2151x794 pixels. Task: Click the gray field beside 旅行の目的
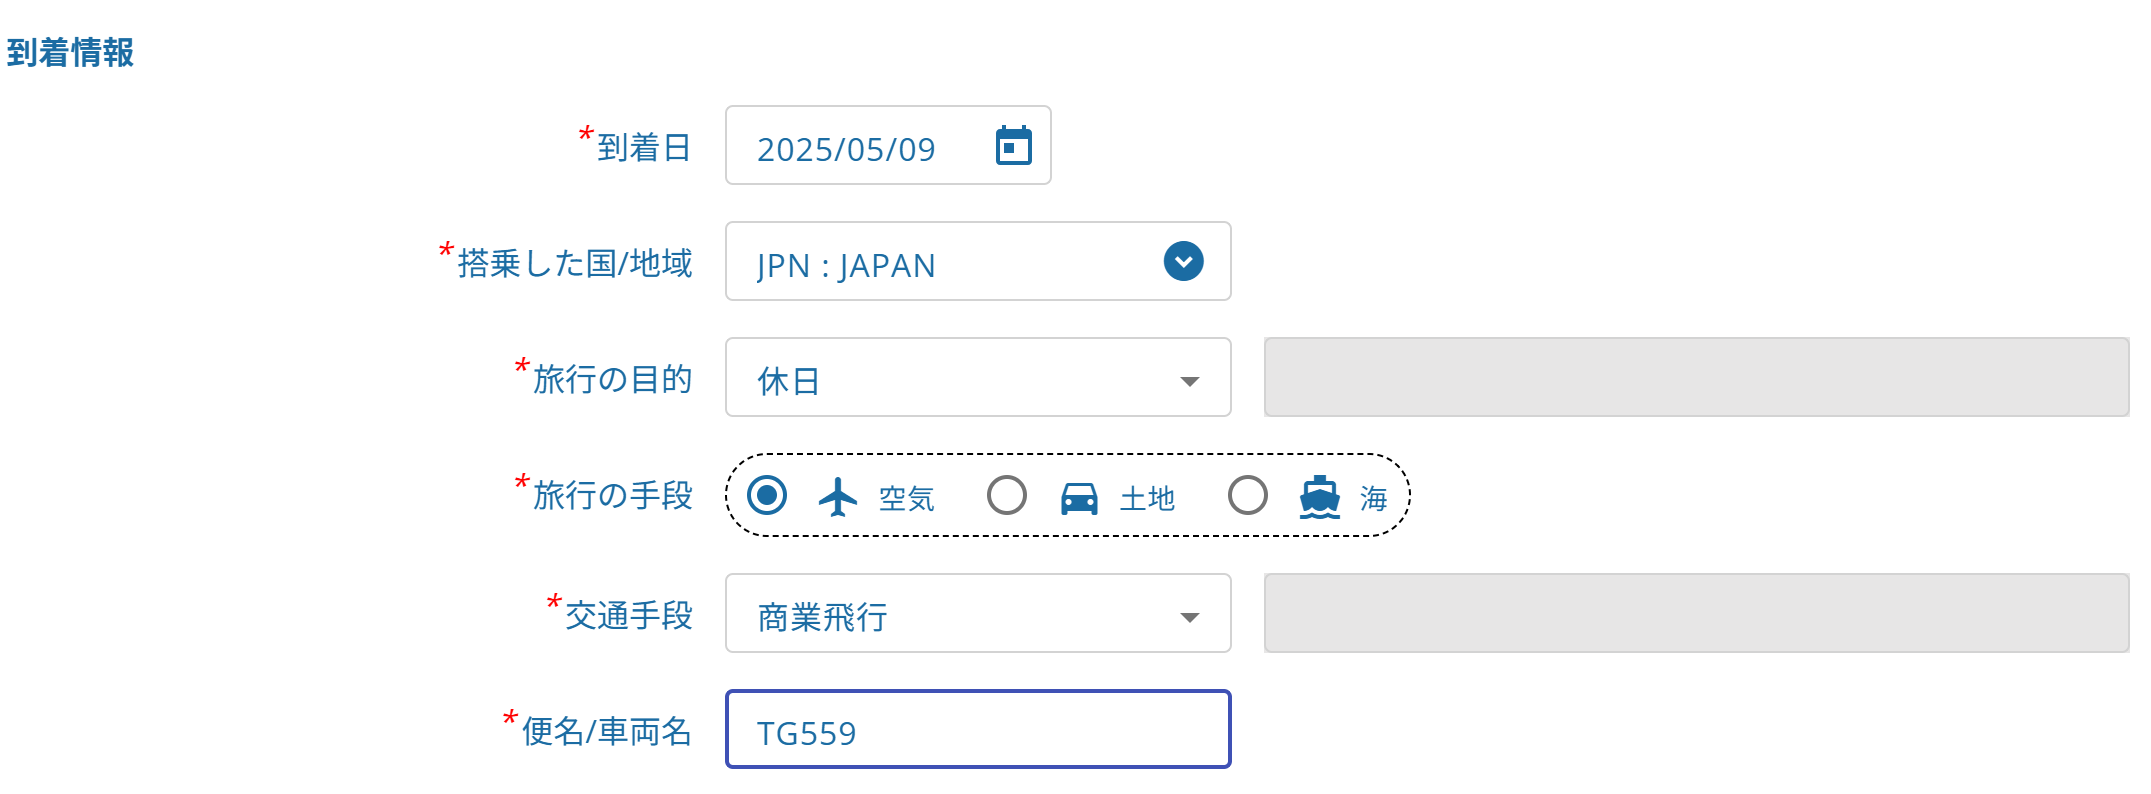point(1697,377)
